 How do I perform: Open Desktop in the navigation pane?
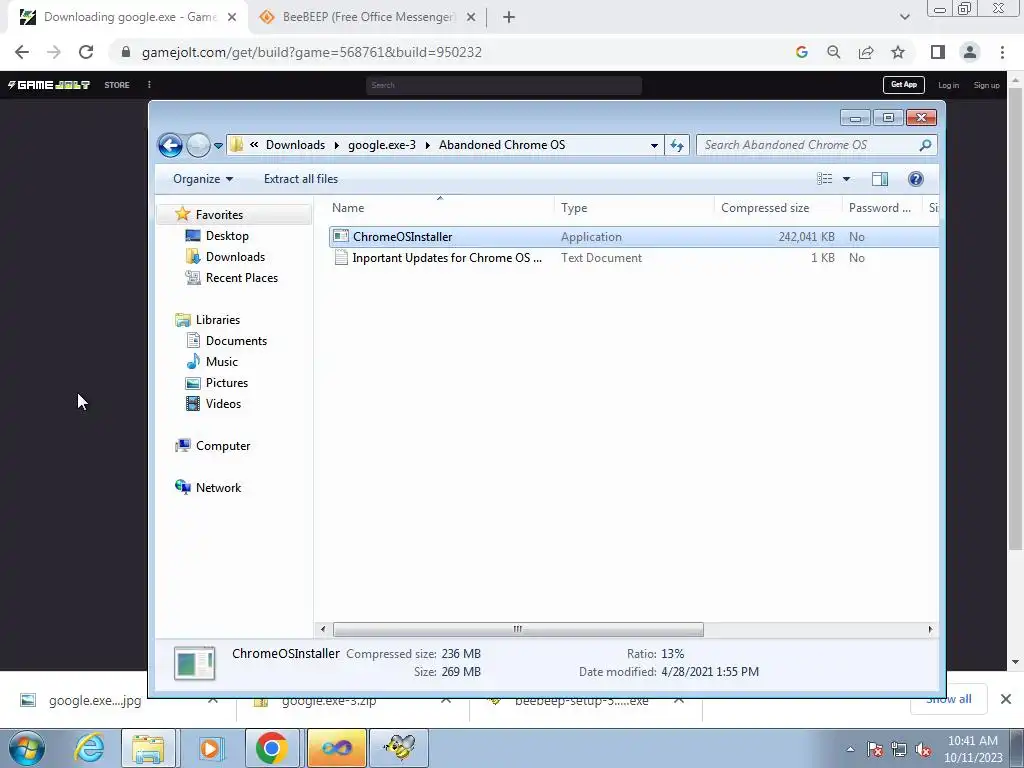click(x=227, y=236)
